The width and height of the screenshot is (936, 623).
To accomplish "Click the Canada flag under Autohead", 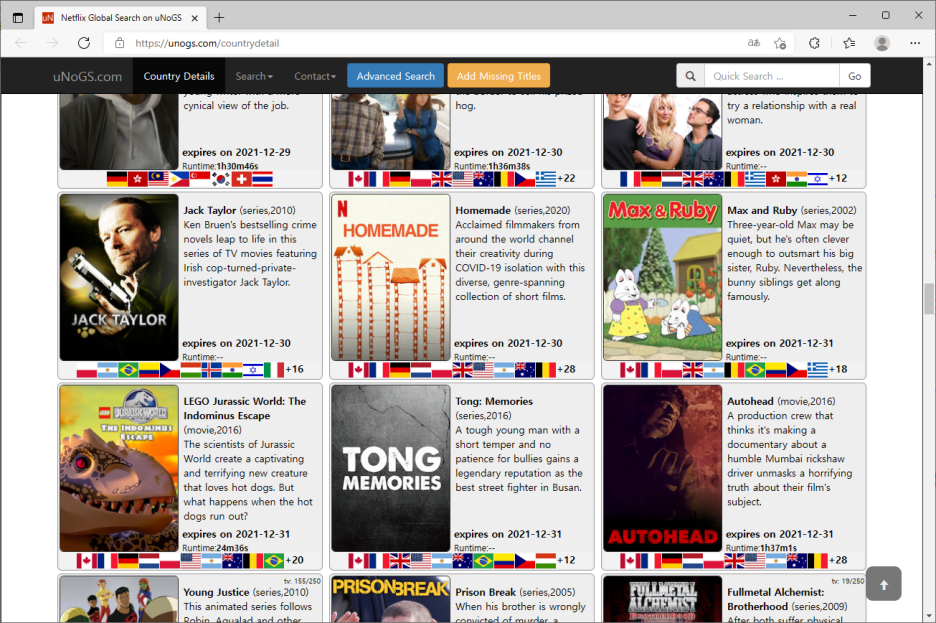I will [630, 561].
